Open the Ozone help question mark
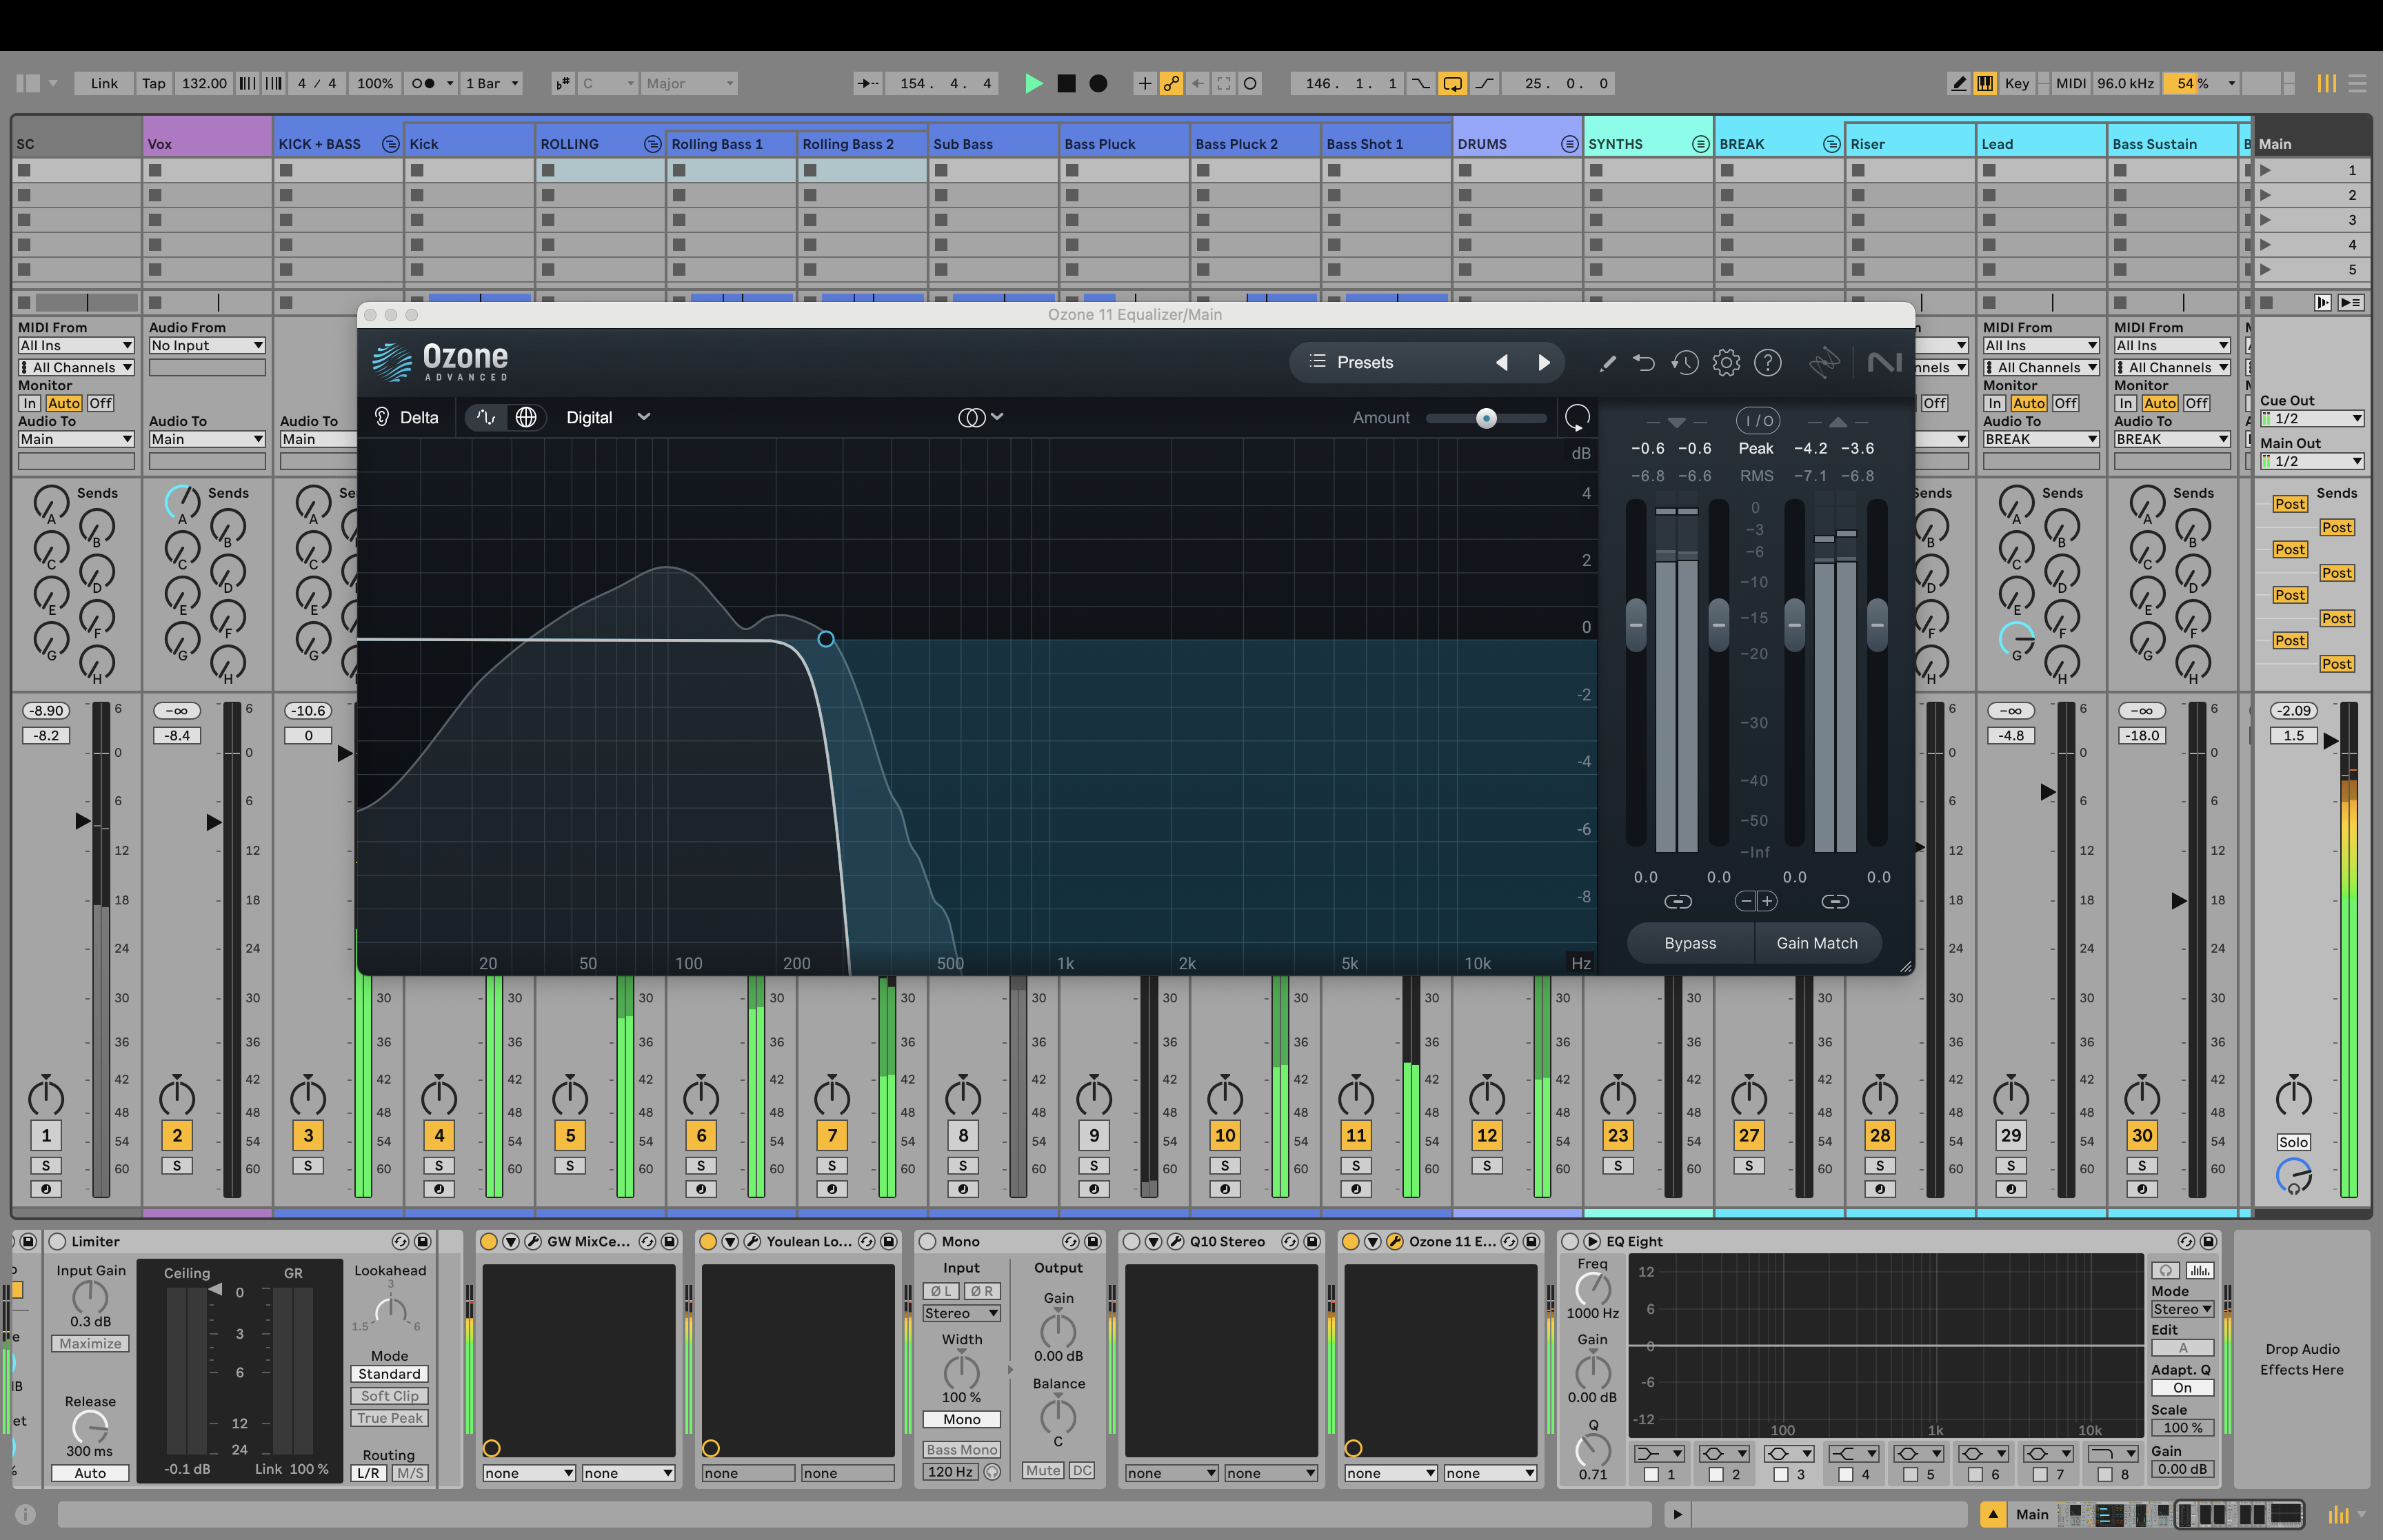 (x=1767, y=362)
